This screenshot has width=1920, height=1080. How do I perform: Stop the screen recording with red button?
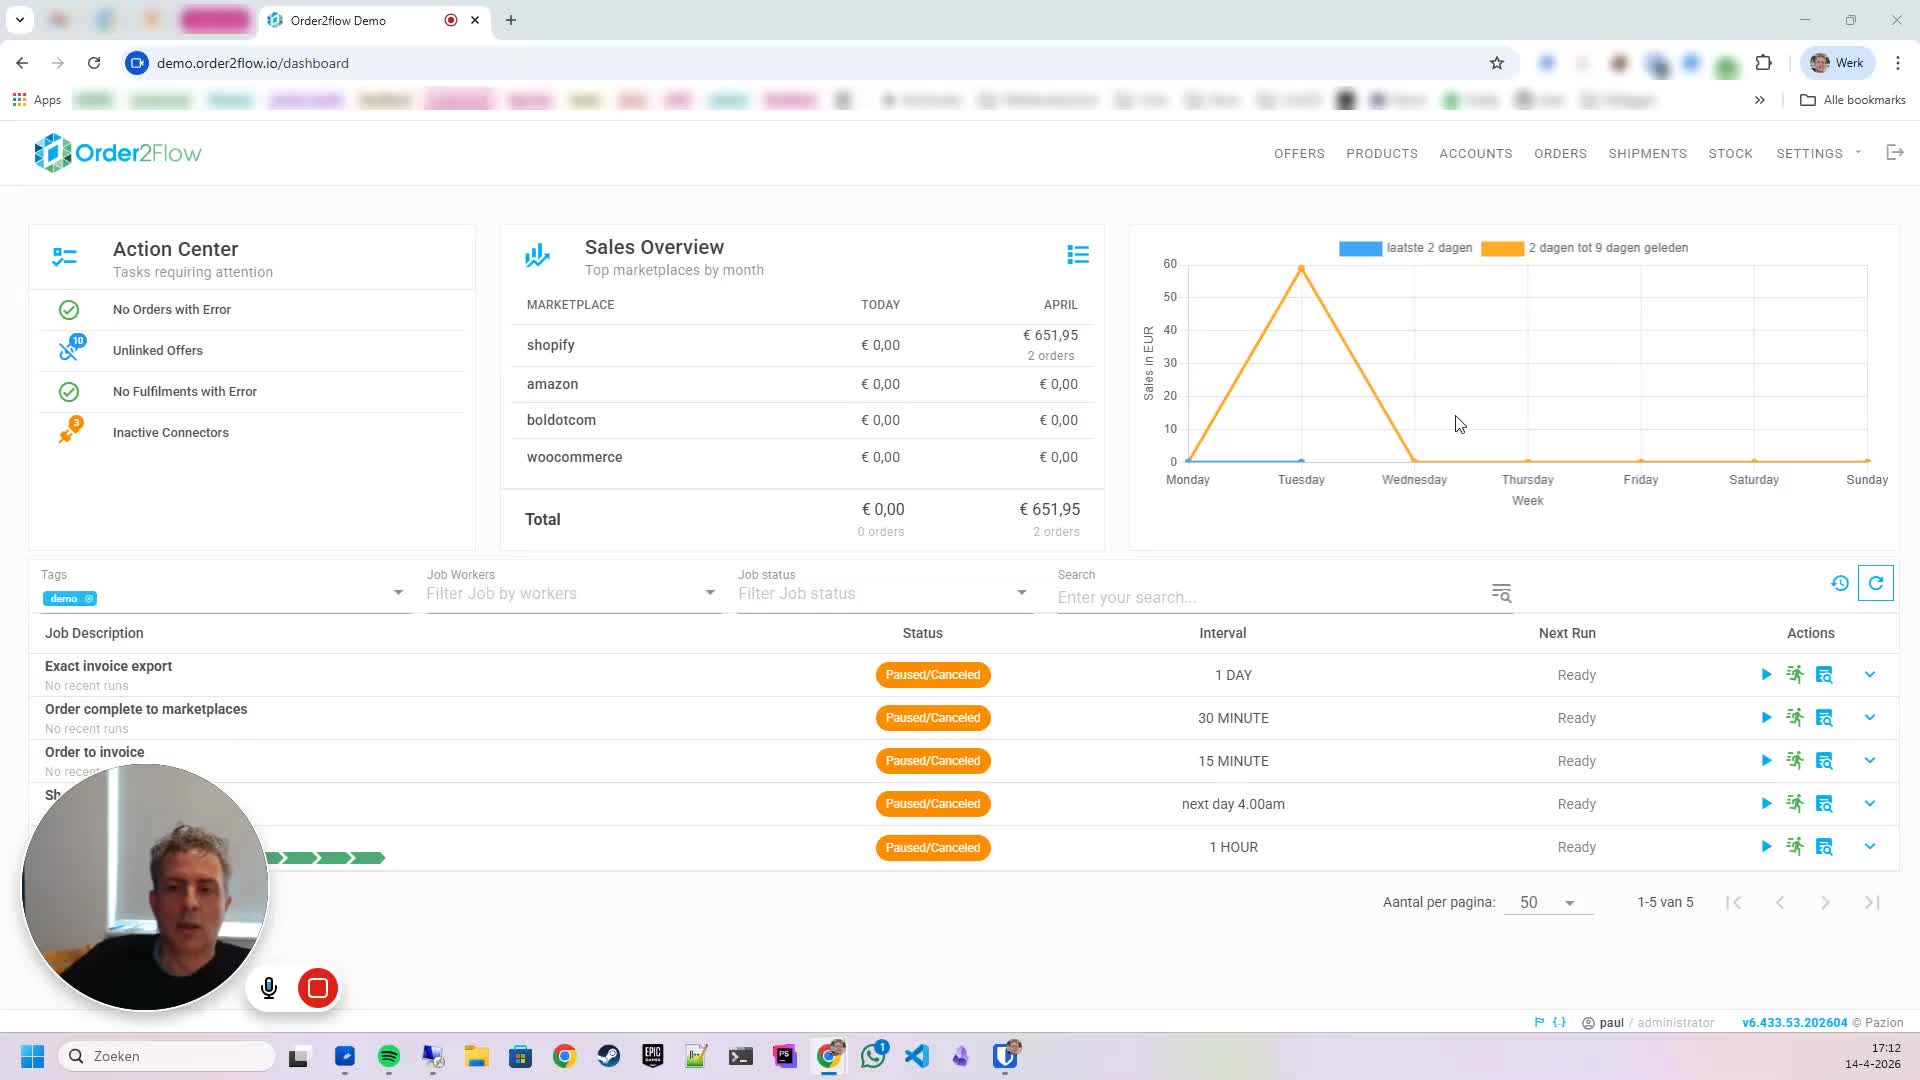pyautogui.click(x=318, y=988)
